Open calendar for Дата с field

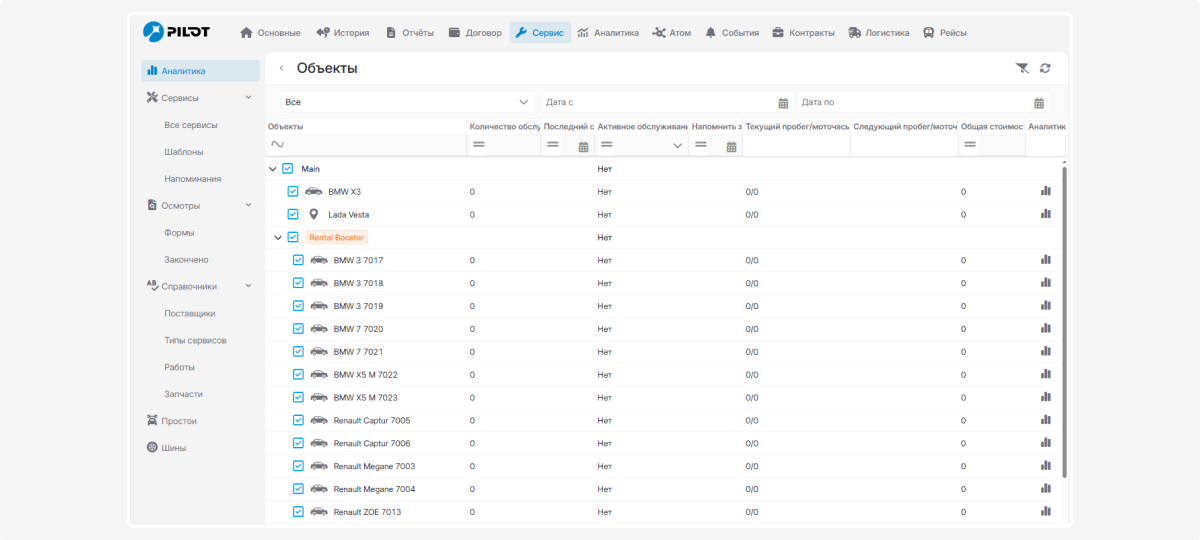(783, 102)
